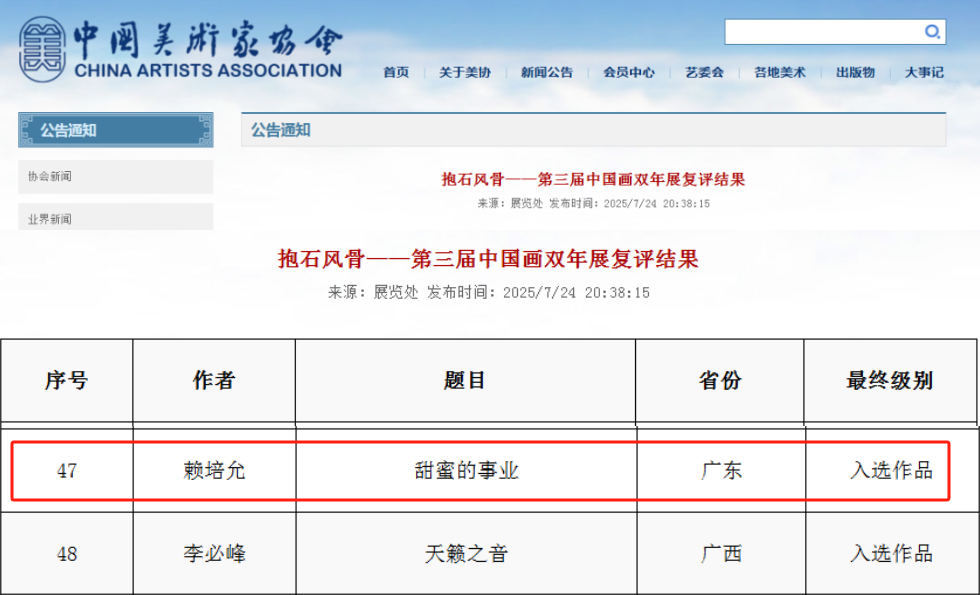Focus the search input field
This screenshot has width=980, height=595.
[x=822, y=32]
